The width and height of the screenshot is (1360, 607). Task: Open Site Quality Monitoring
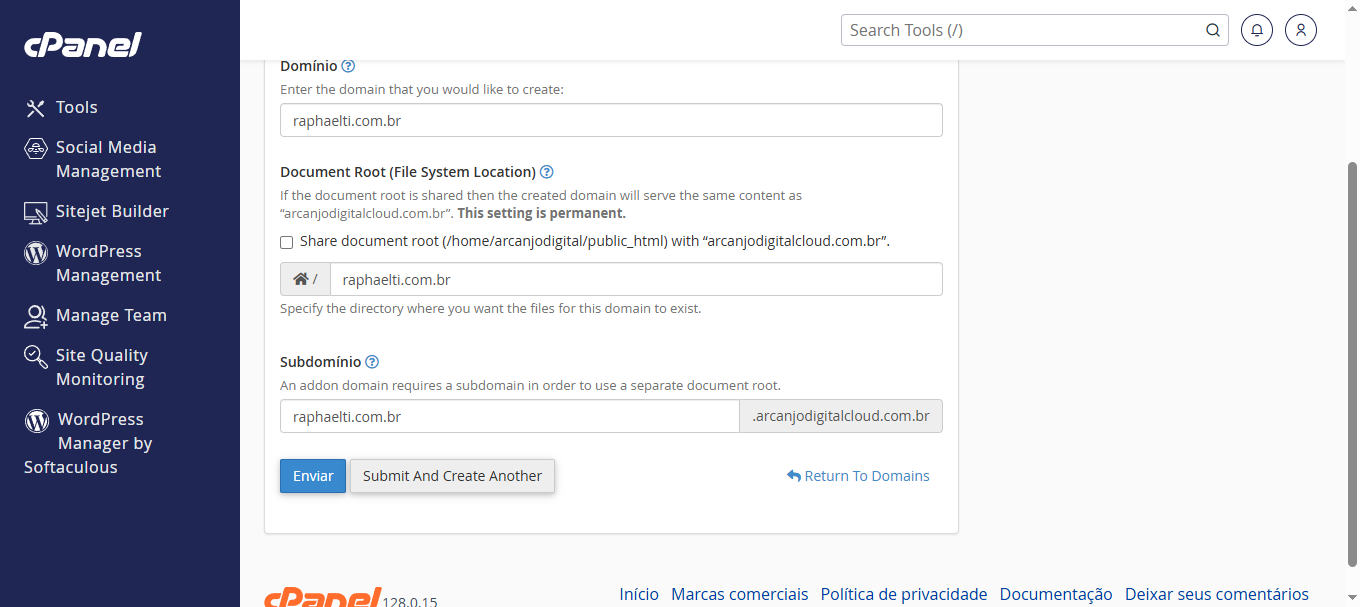point(101,367)
